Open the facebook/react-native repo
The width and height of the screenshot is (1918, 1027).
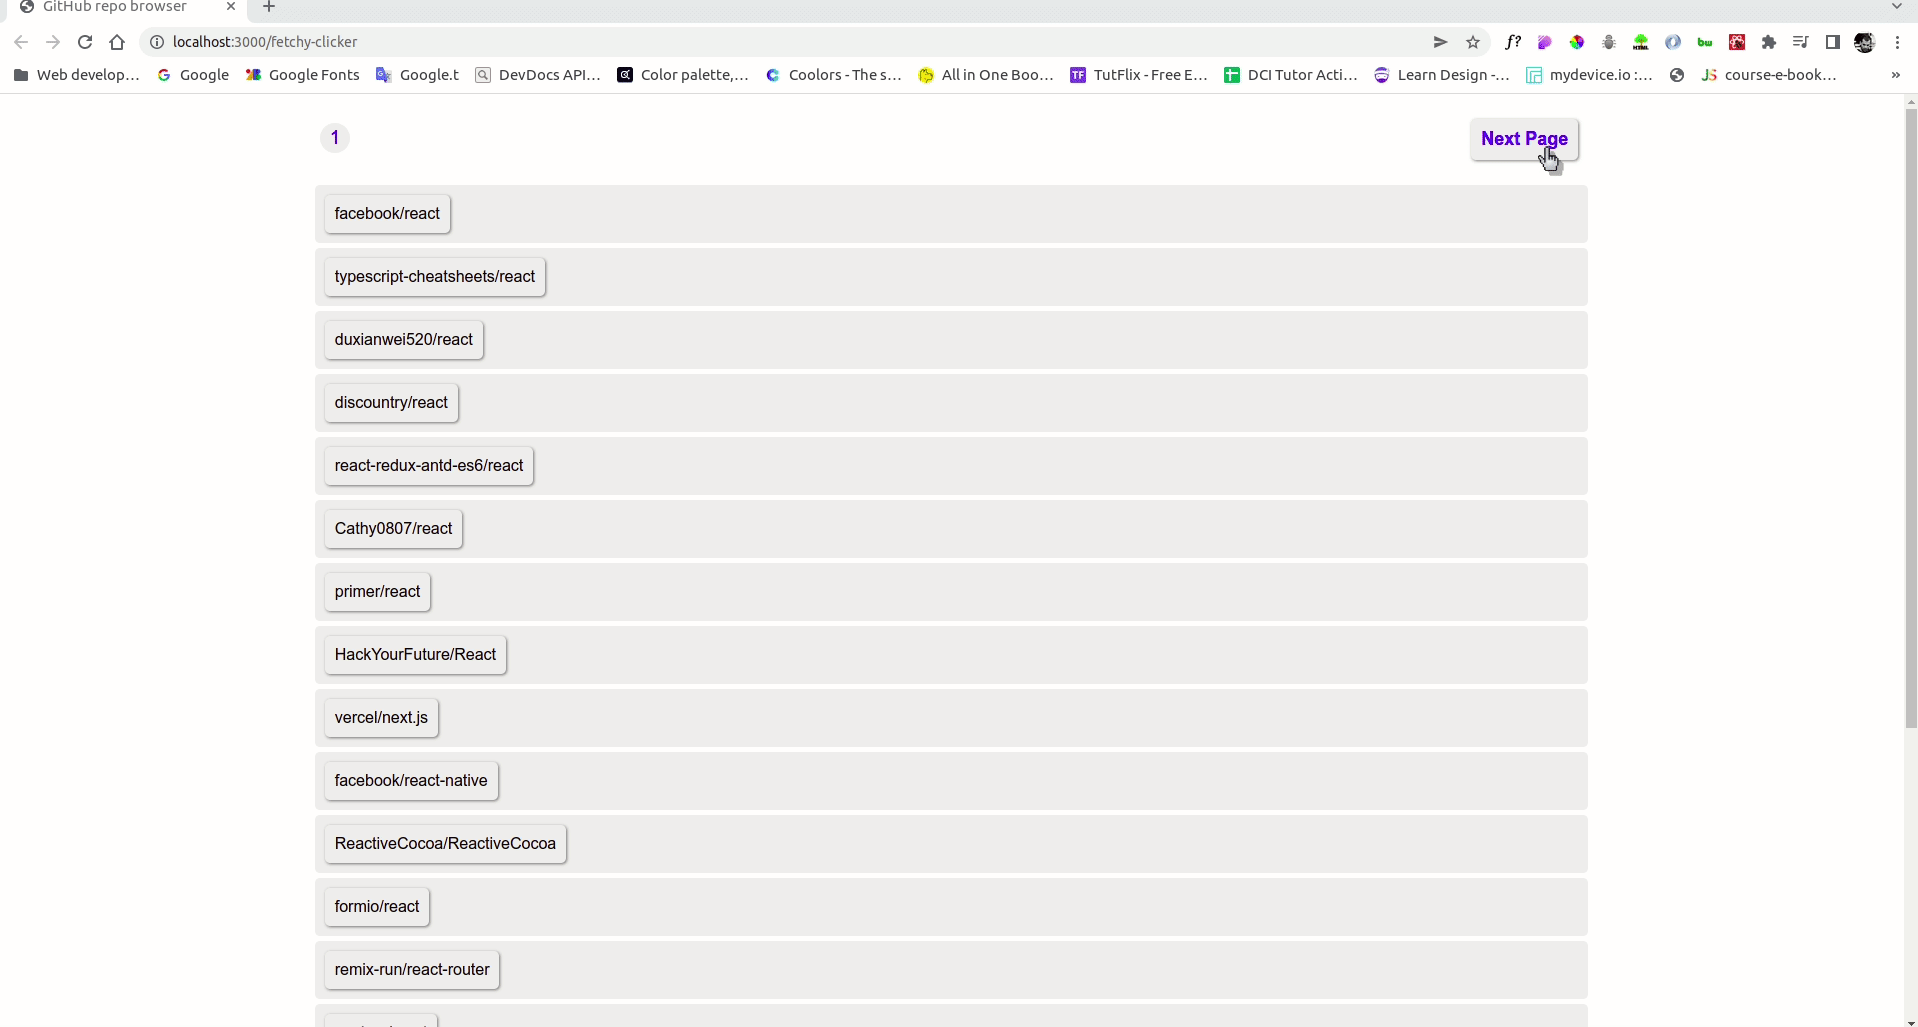(x=411, y=781)
